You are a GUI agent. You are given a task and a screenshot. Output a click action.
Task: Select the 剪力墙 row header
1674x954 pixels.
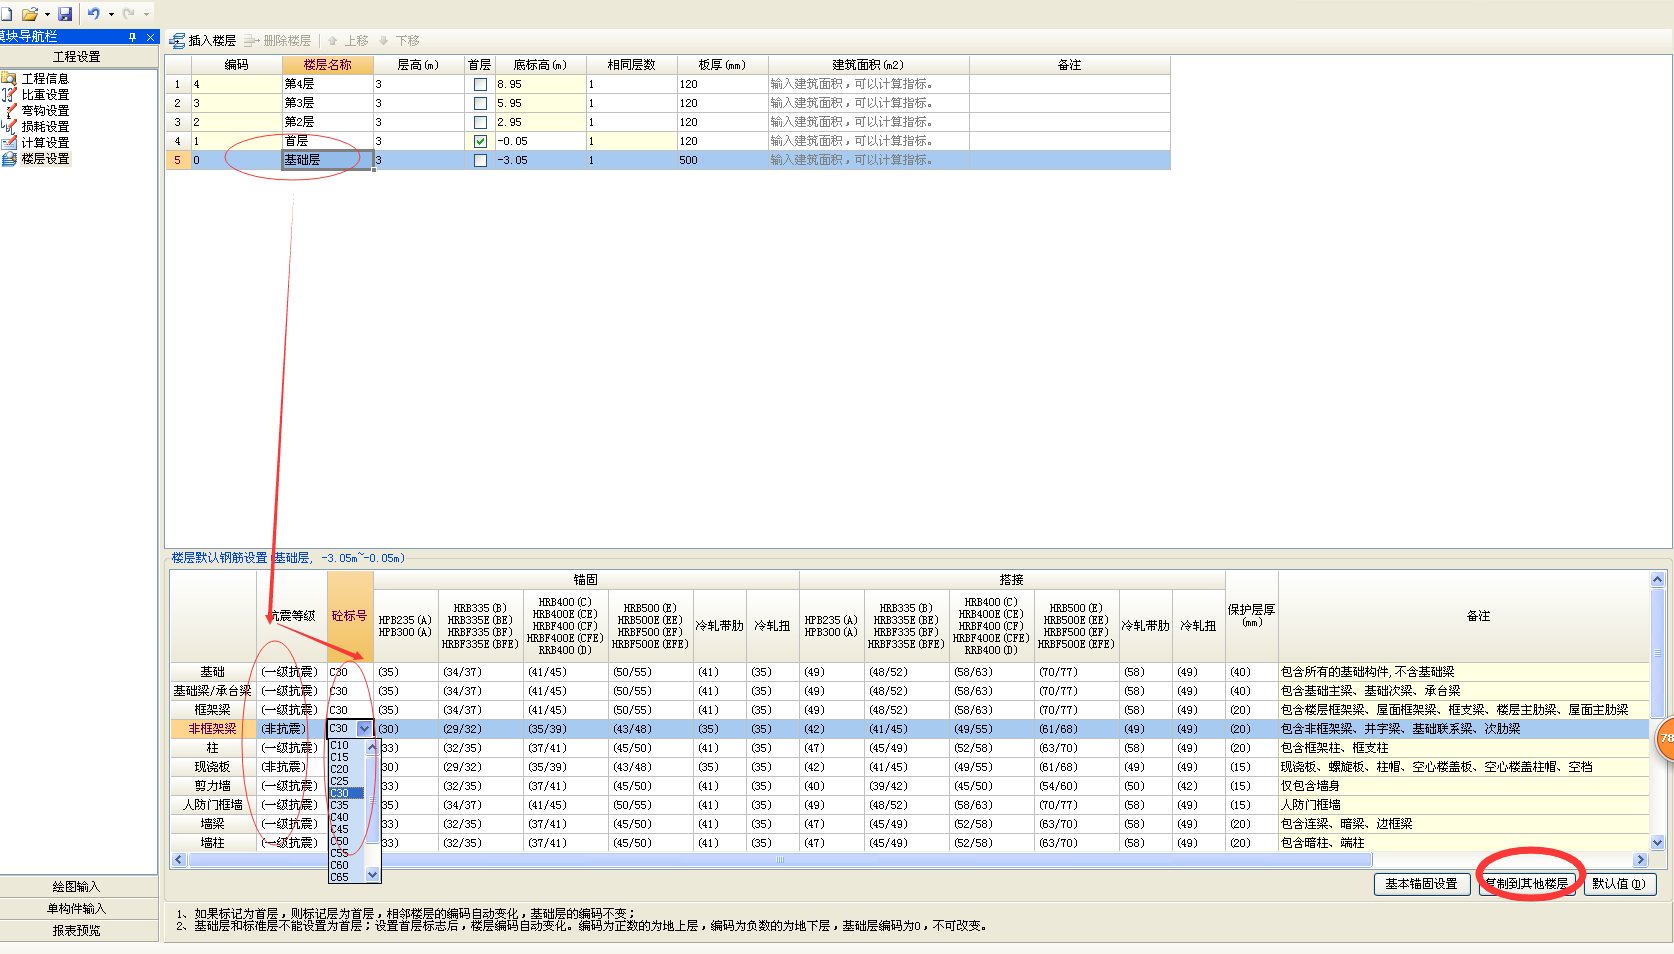pos(213,786)
